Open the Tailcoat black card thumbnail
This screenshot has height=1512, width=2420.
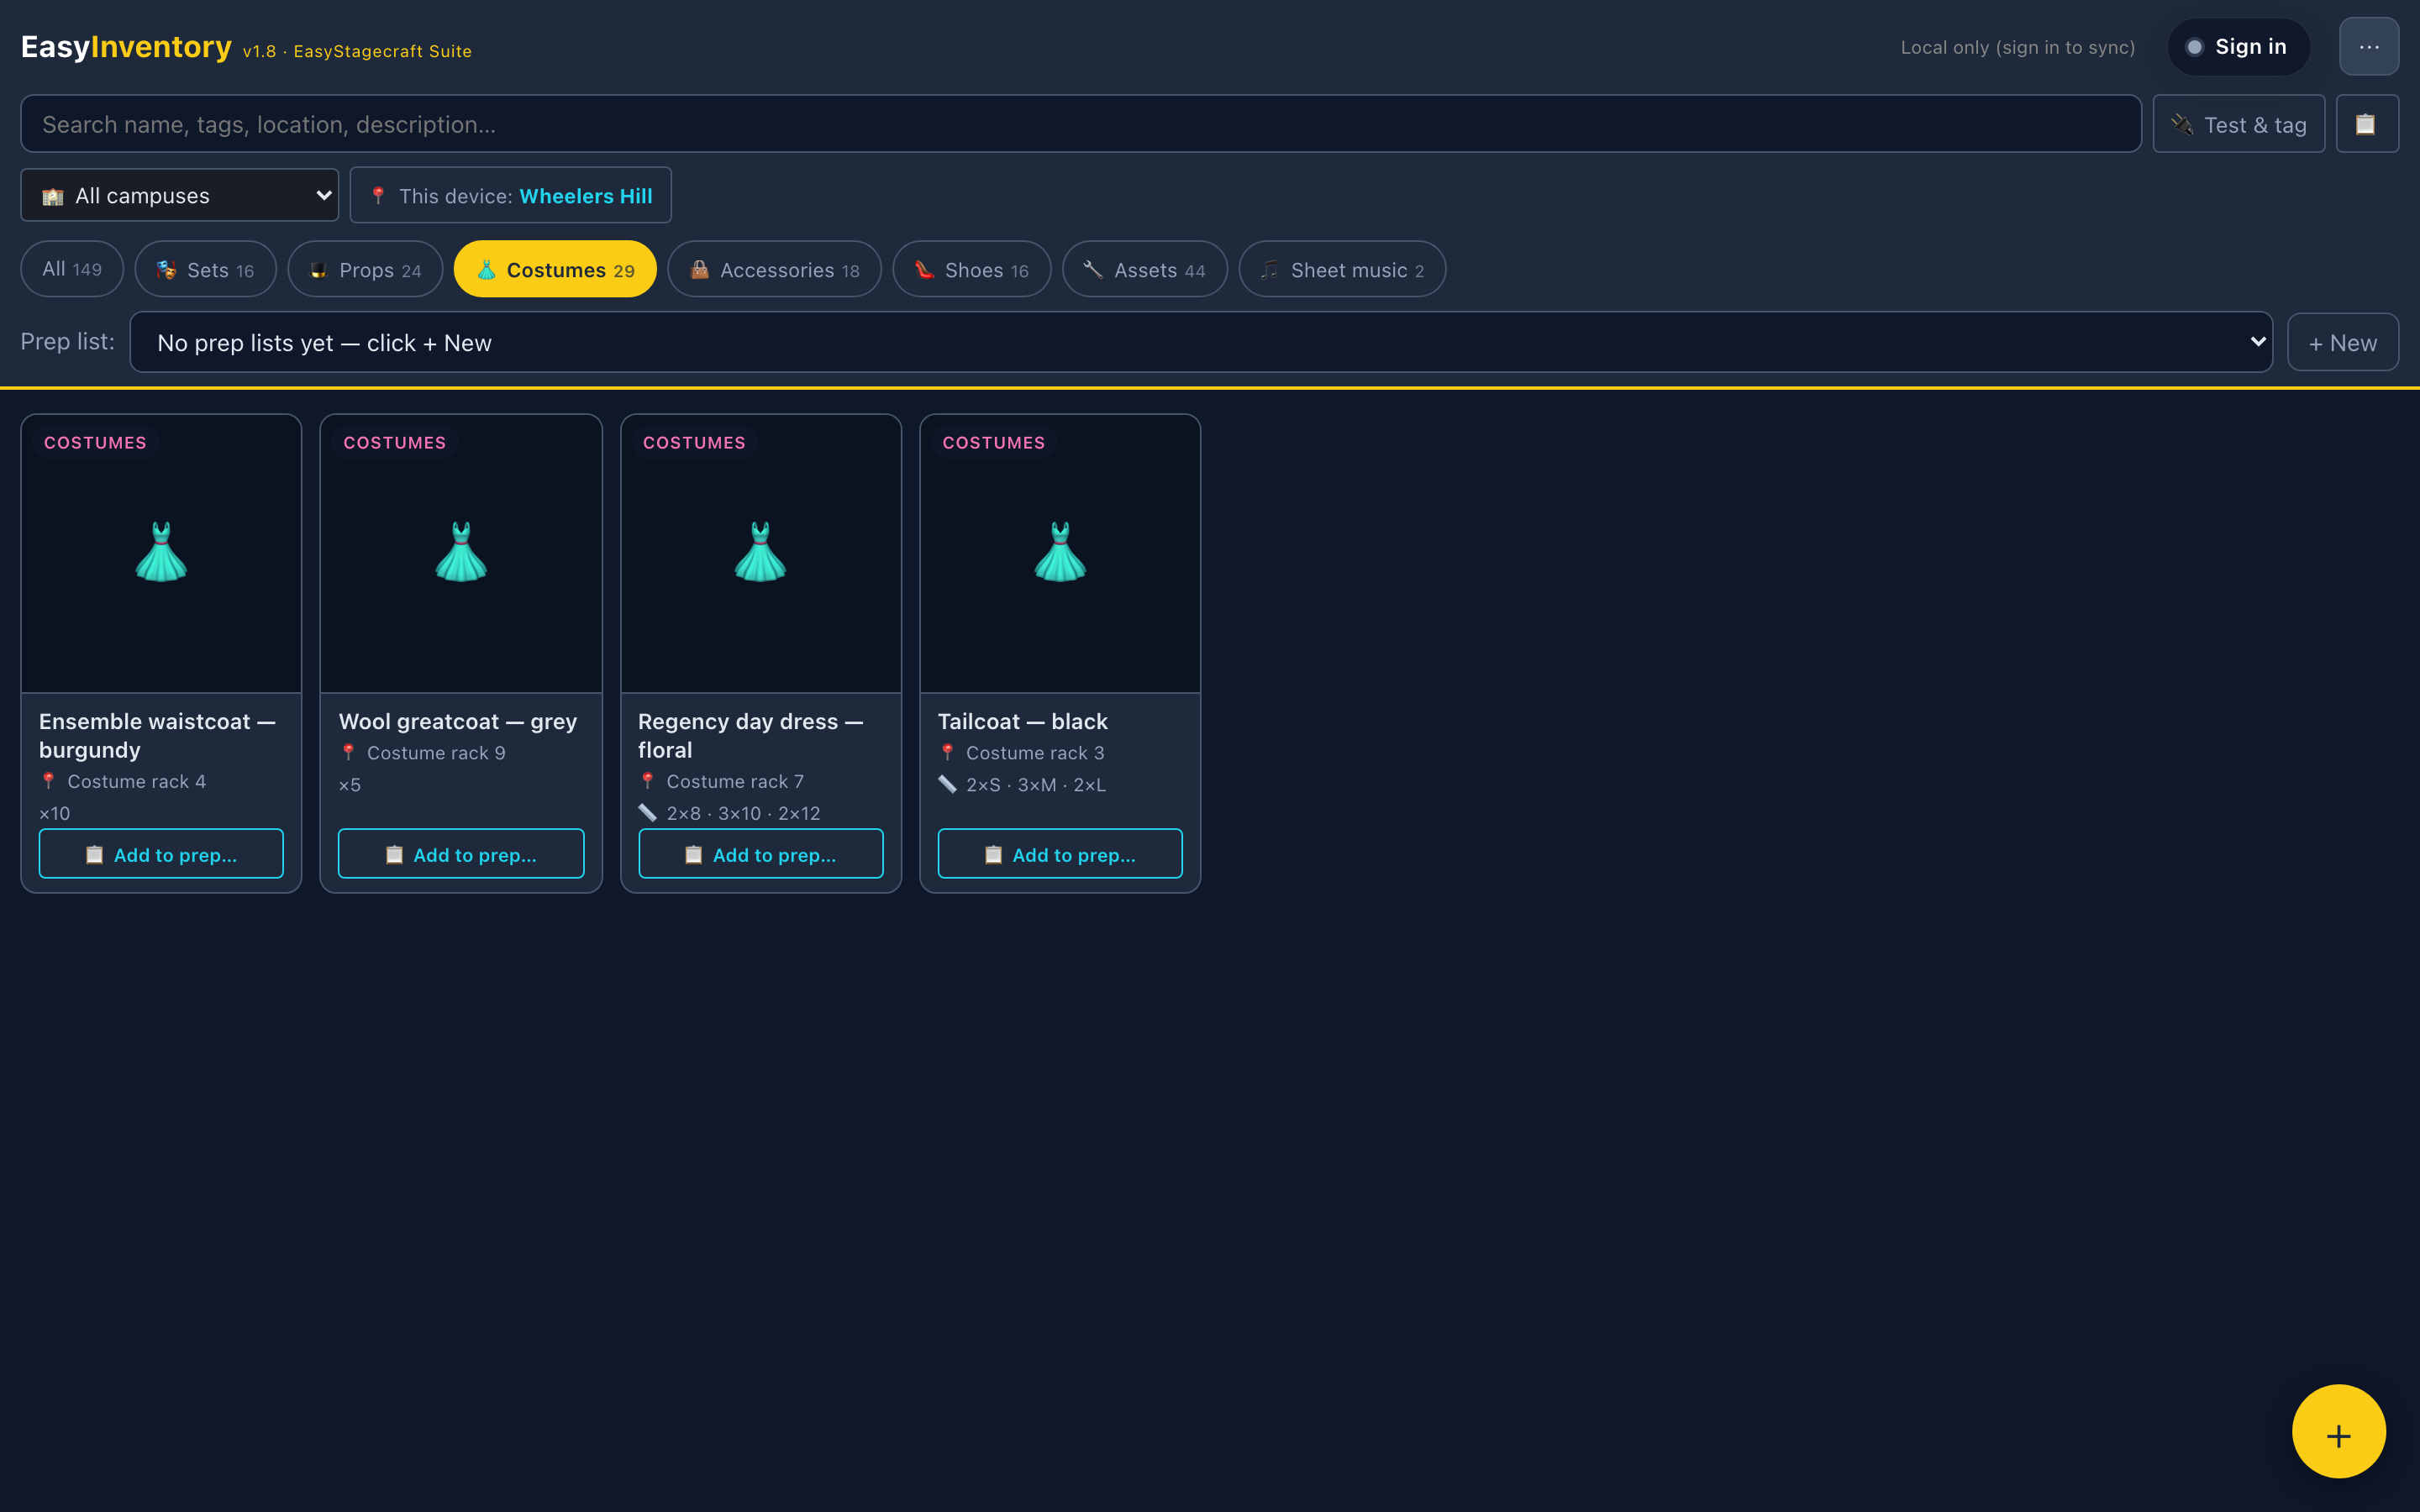(1060, 553)
